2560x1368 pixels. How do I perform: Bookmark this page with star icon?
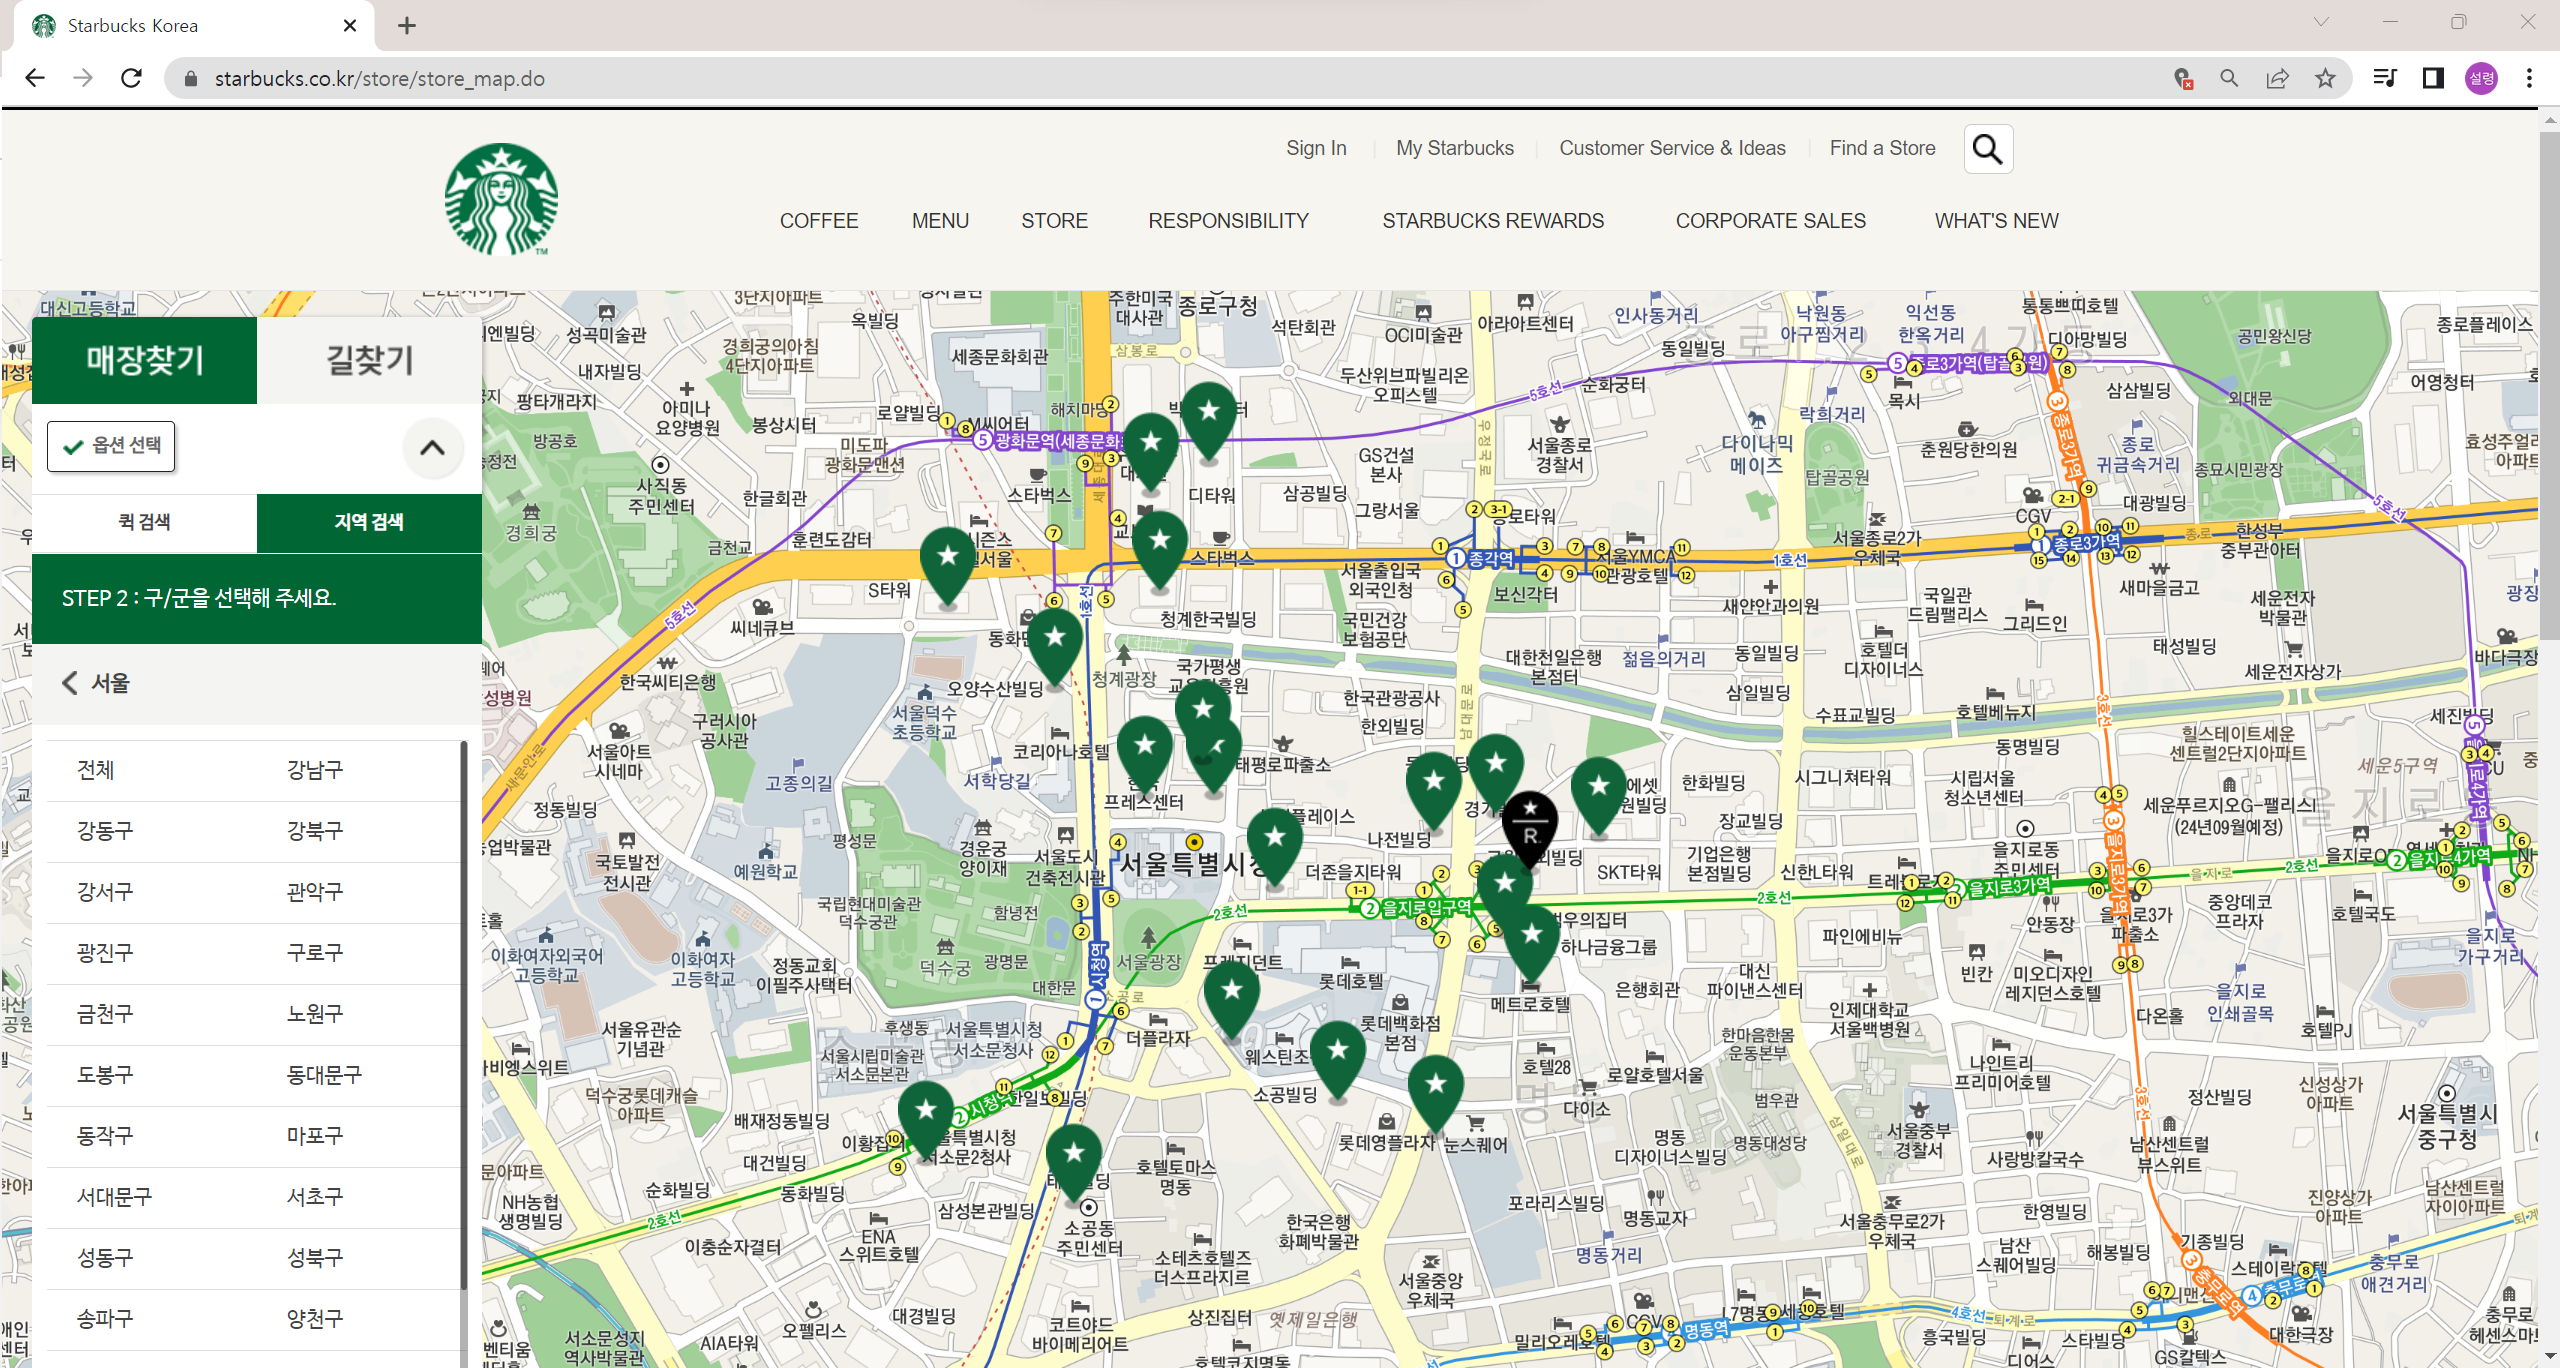coord(2325,78)
